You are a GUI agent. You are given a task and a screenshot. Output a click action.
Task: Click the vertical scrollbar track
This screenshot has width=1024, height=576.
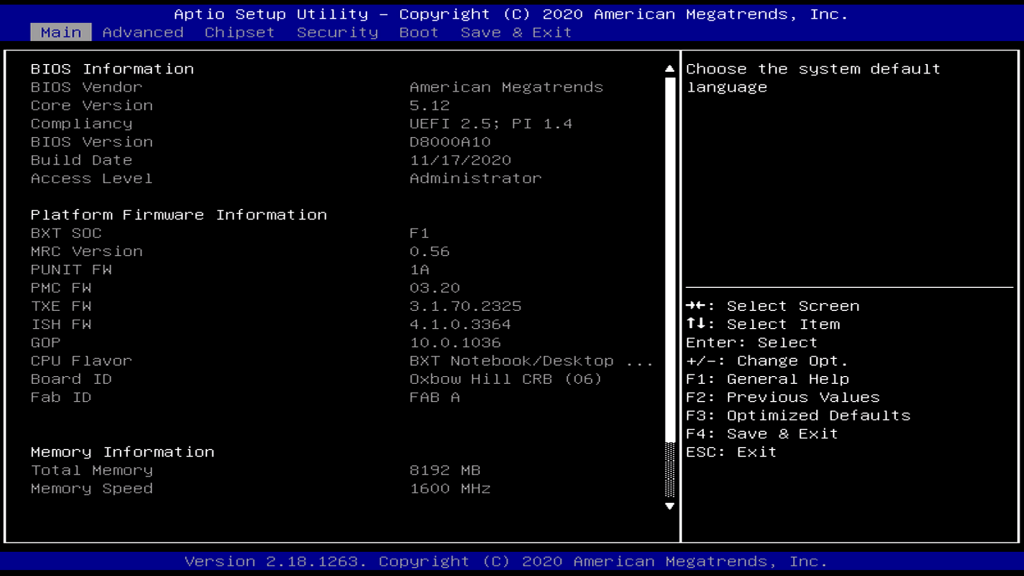[669, 287]
